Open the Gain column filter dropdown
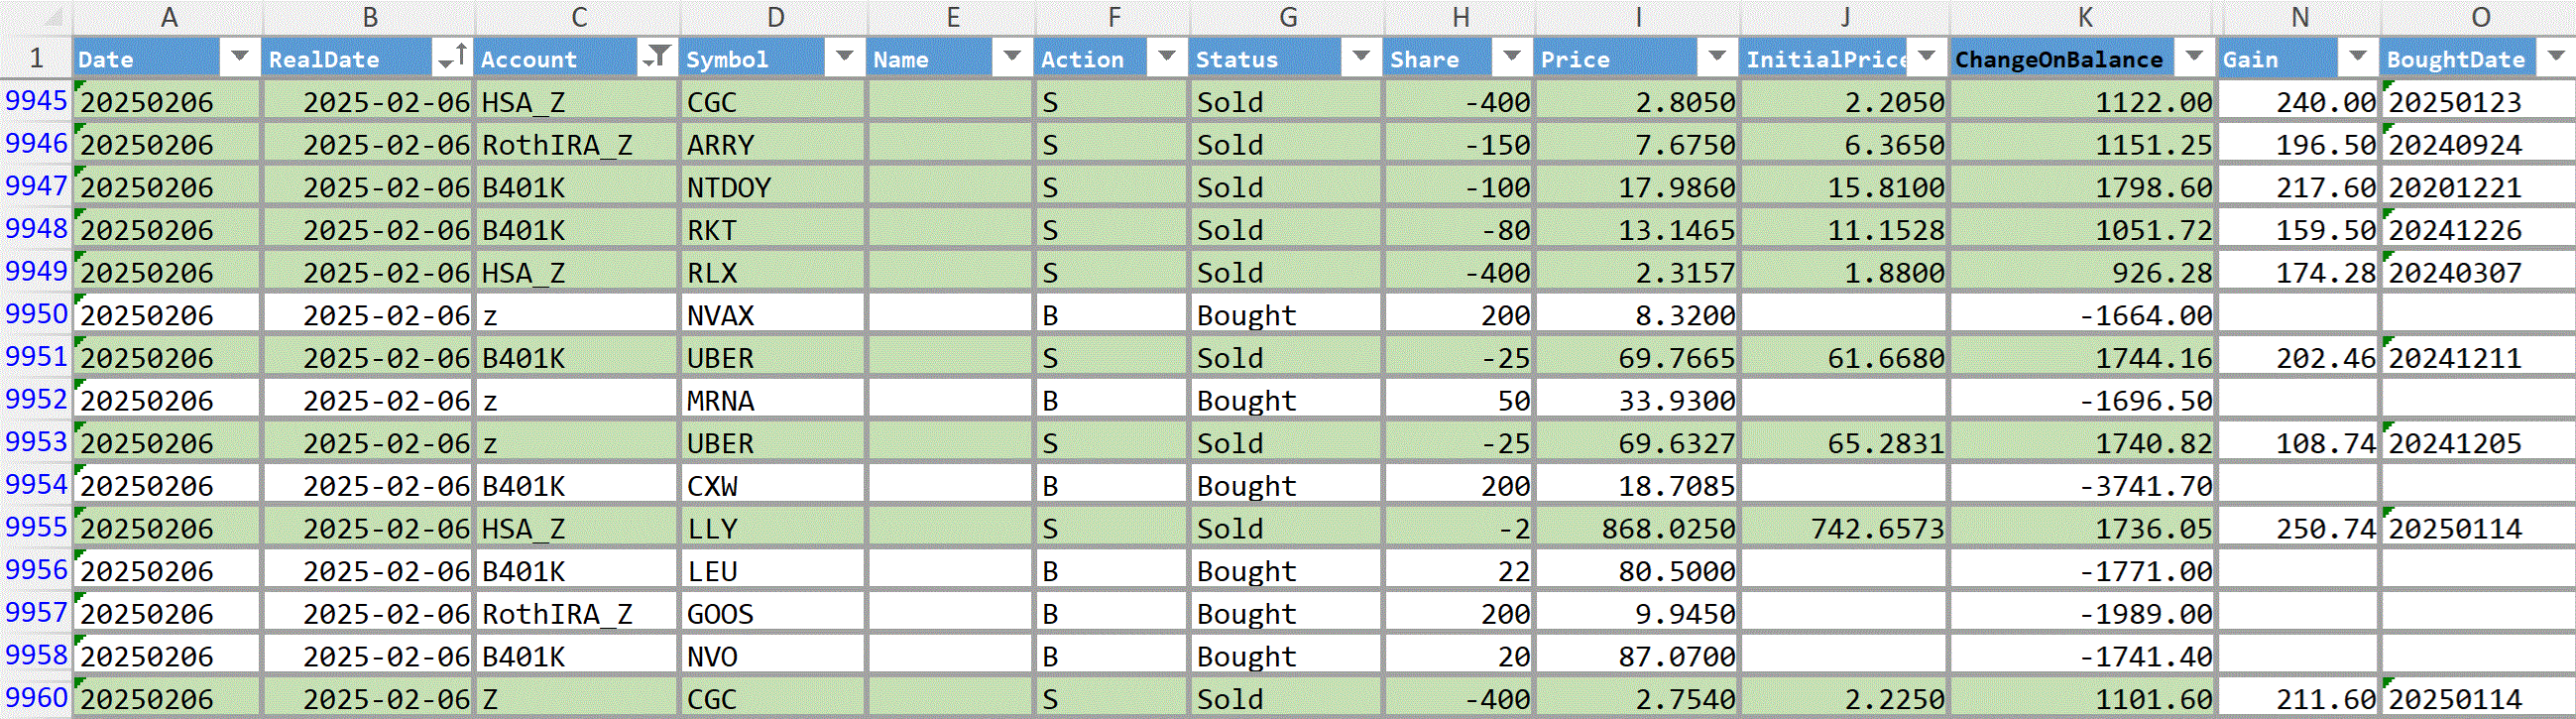Viewport: 2576px width, 719px height. click(x=2358, y=57)
